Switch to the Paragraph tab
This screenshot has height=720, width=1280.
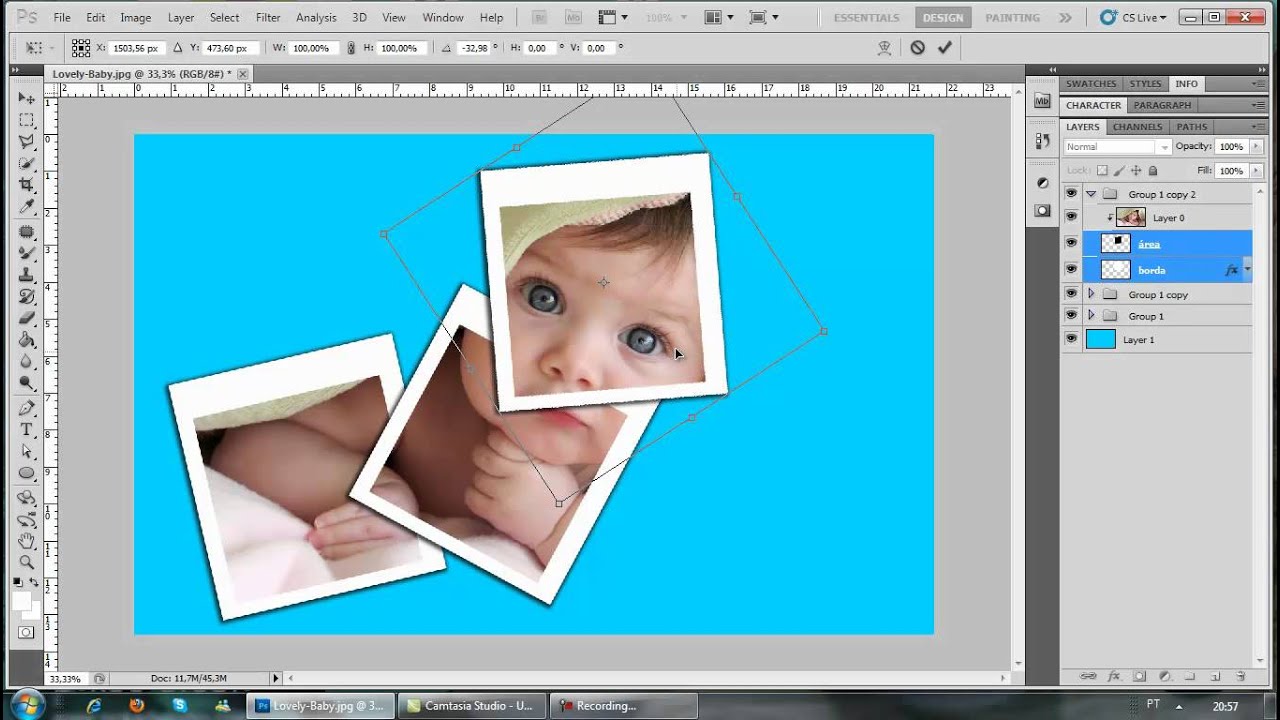point(1162,105)
